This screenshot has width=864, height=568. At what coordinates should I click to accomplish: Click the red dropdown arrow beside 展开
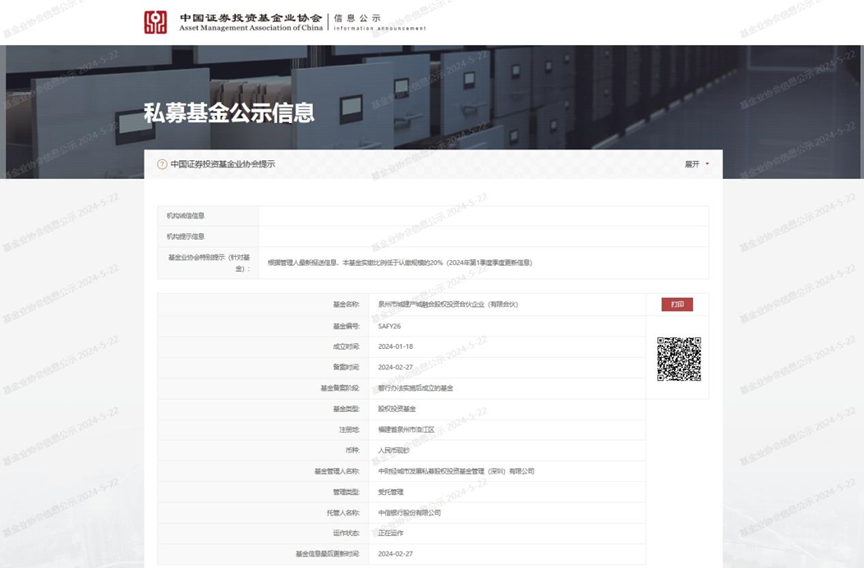pos(707,164)
